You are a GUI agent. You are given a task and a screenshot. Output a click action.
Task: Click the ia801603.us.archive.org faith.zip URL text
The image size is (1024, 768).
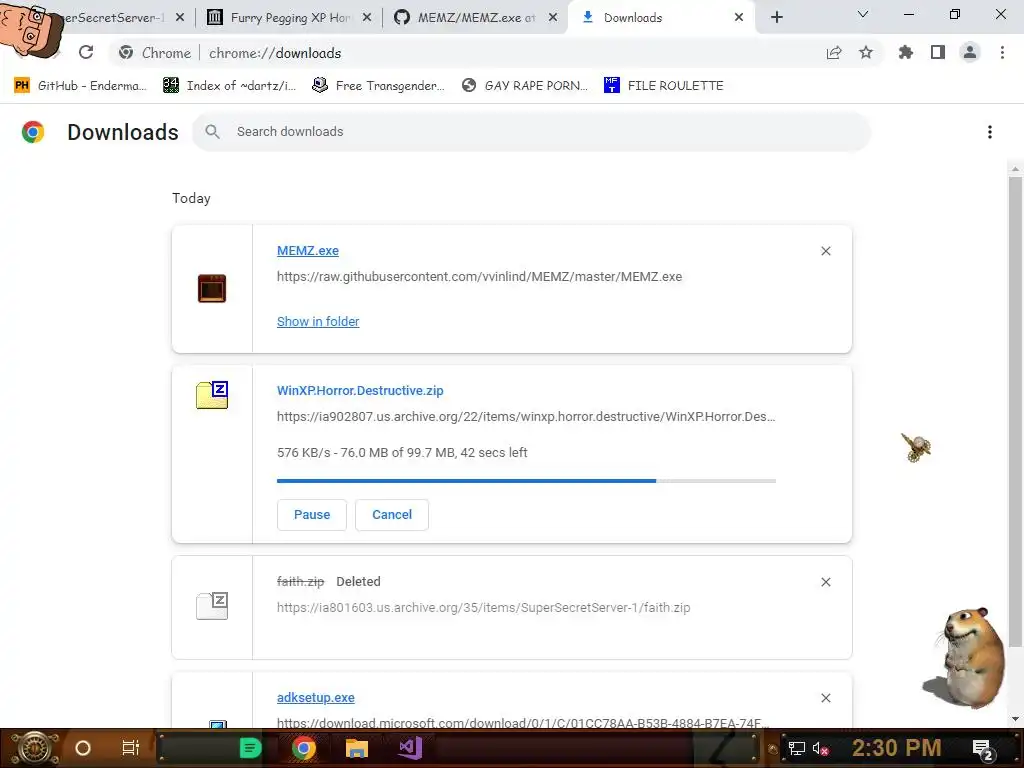483,607
